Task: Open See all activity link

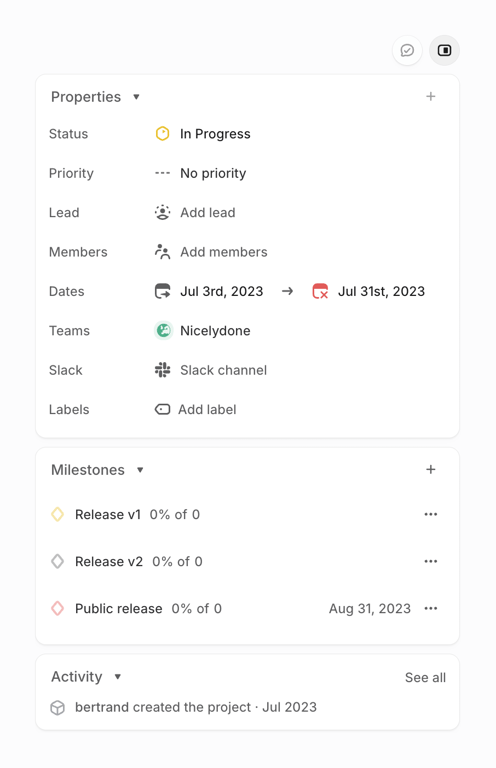Action: point(425,677)
